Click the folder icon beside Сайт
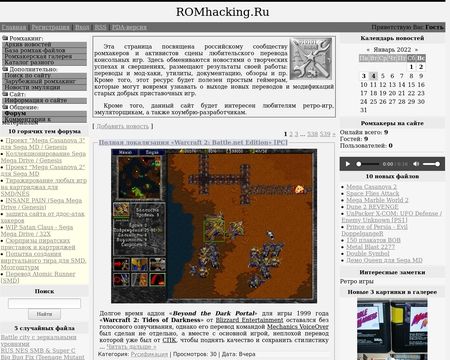450x360 pixels. (x=5, y=94)
